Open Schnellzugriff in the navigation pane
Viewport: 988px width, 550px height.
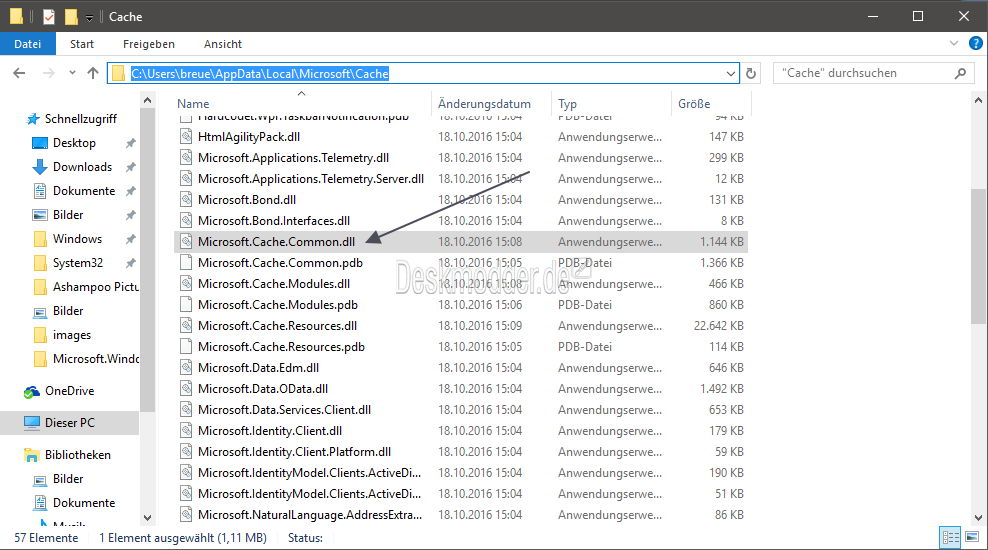[x=81, y=118]
